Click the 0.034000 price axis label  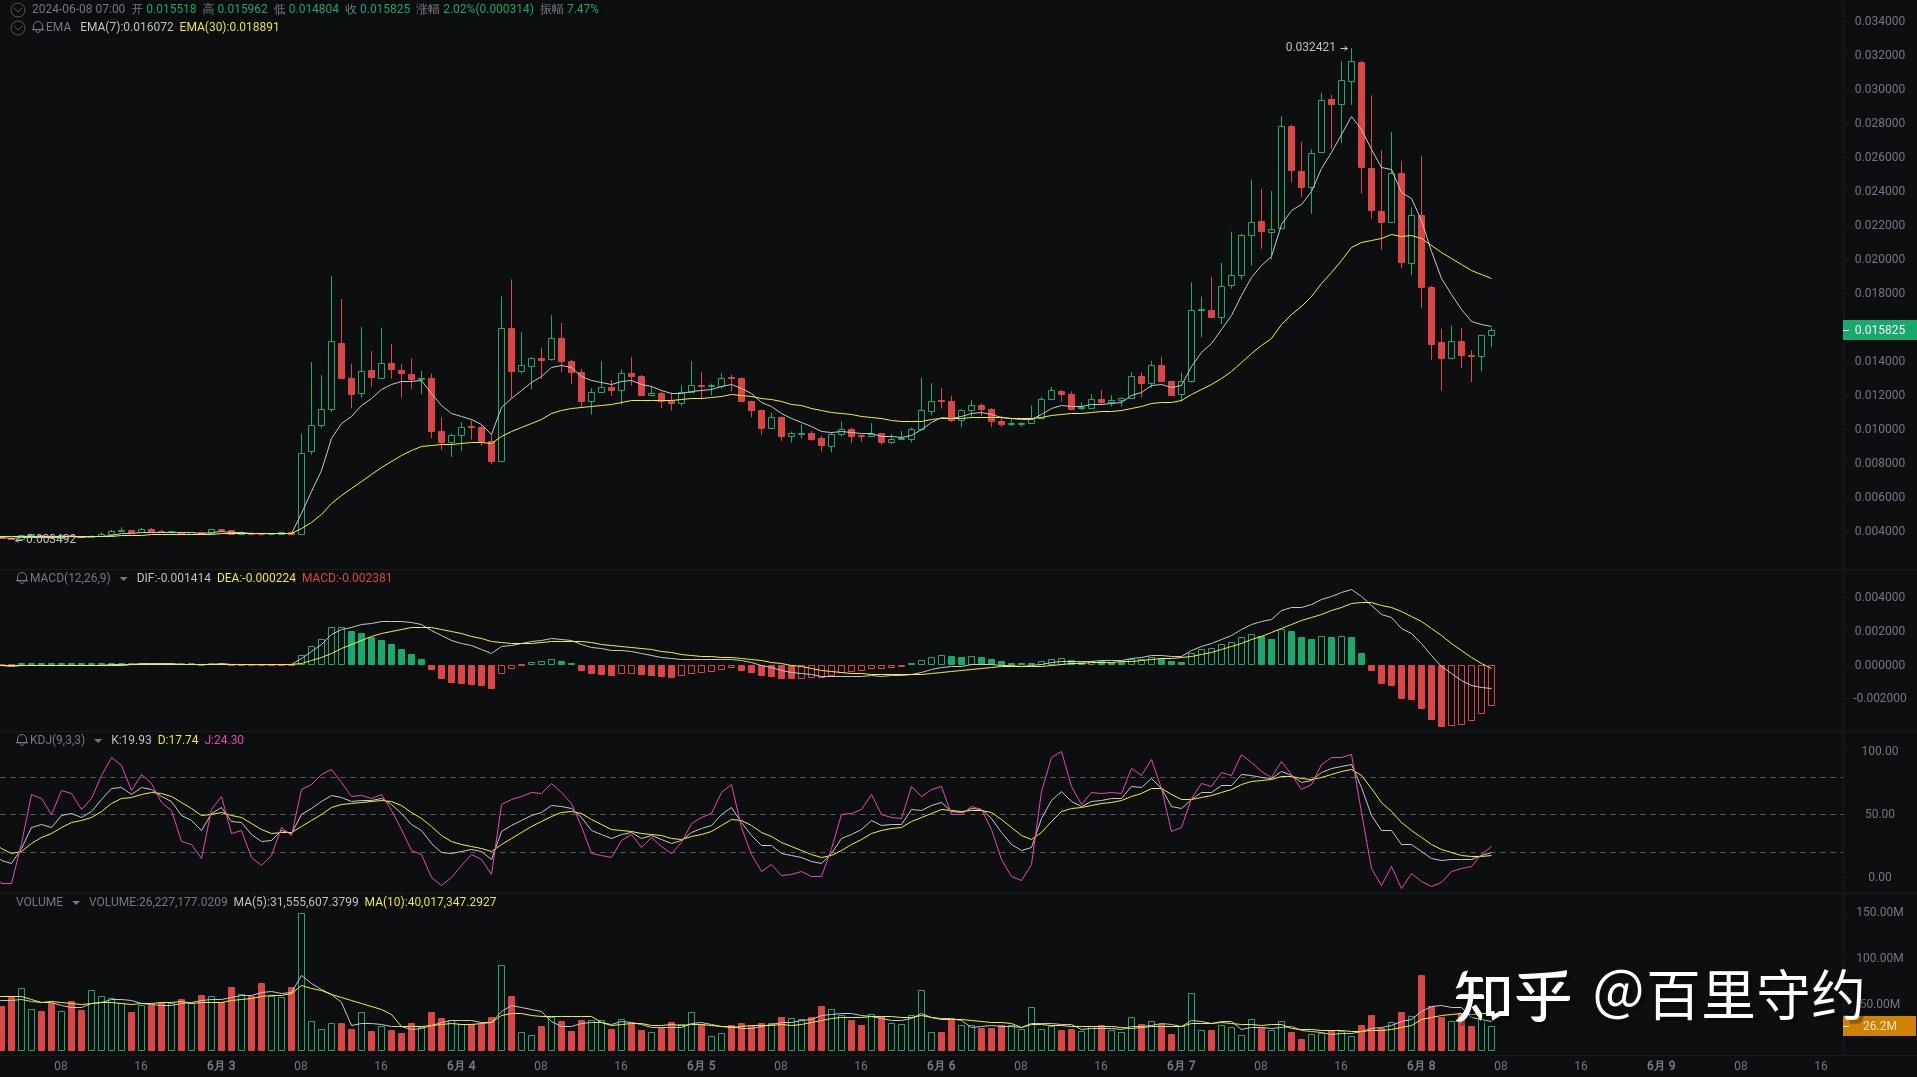1879,21
